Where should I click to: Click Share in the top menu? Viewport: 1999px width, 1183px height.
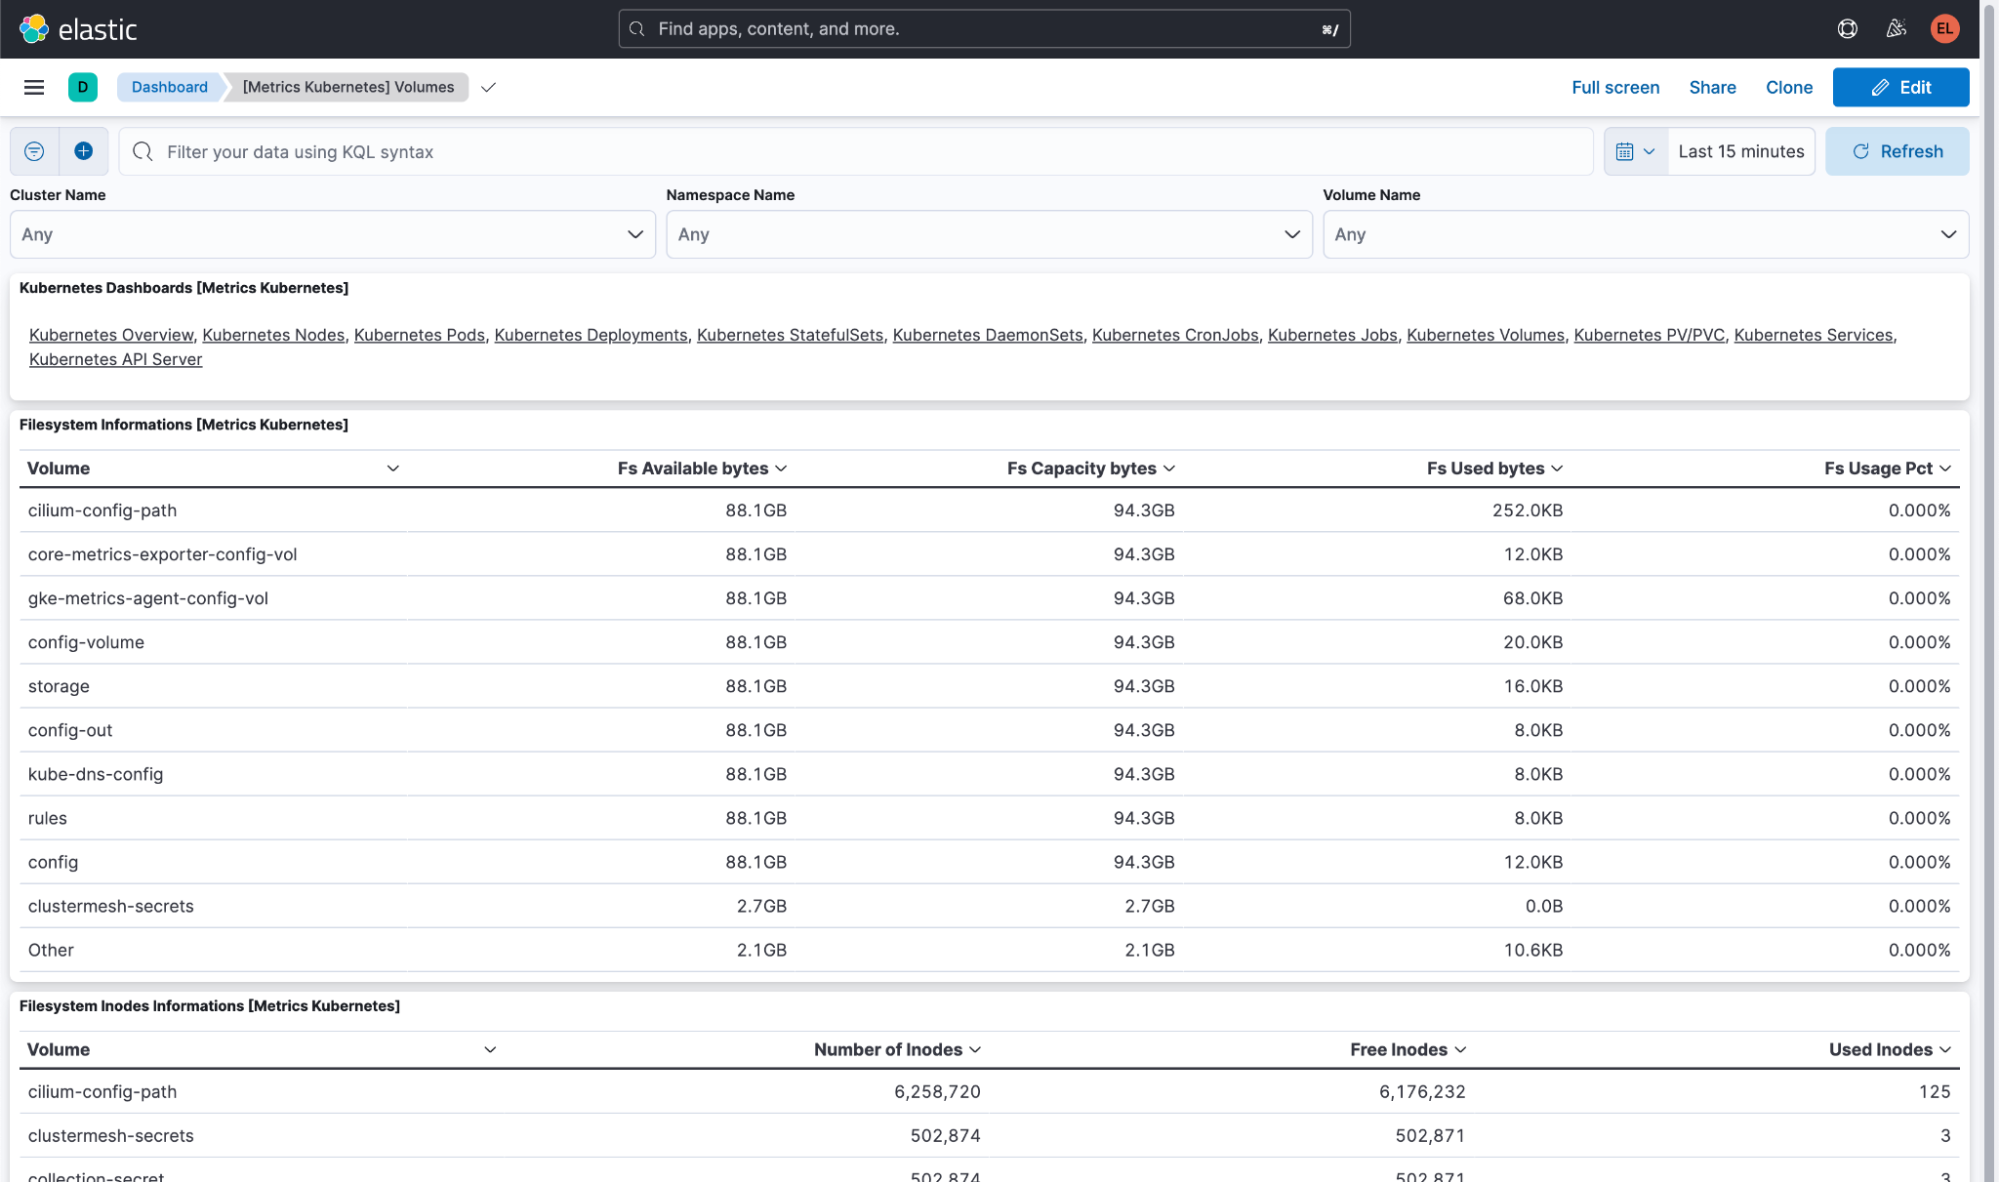click(x=1712, y=87)
